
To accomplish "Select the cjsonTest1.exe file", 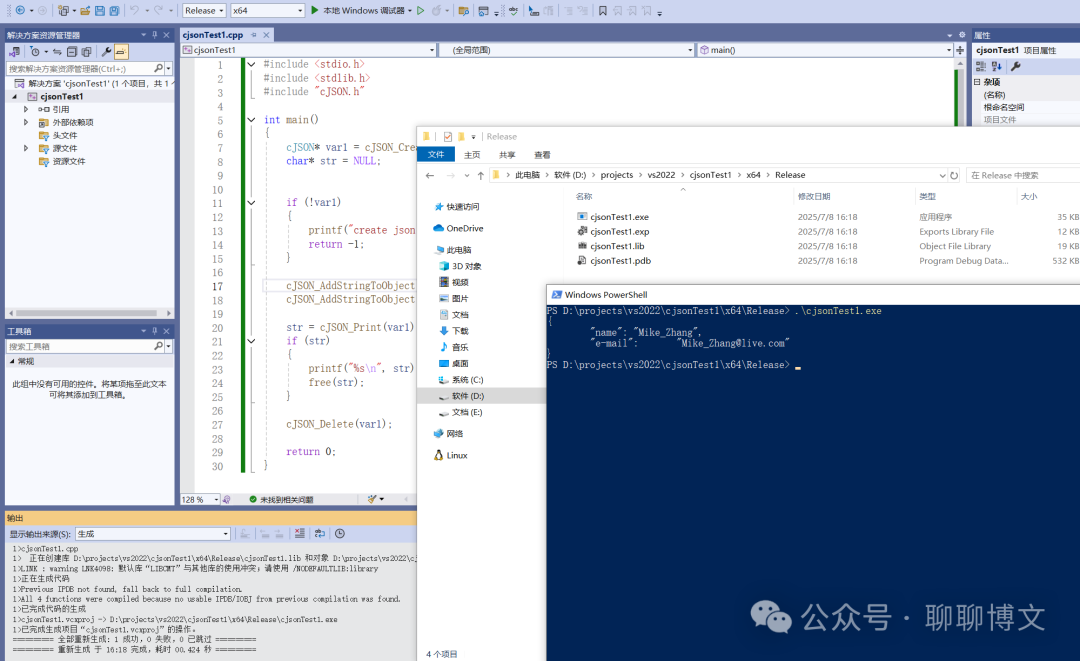I will (619, 217).
